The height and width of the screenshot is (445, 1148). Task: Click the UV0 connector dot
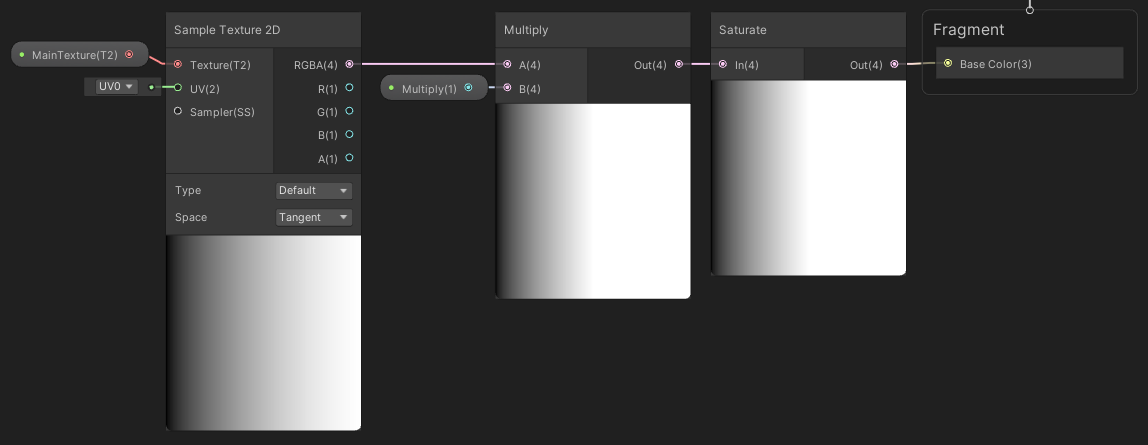pyautogui.click(x=152, y=87)
